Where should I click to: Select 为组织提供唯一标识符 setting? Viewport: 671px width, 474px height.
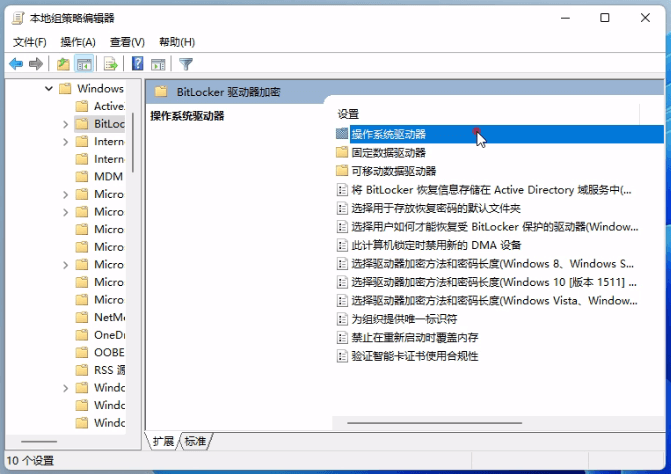coord(404,319)
